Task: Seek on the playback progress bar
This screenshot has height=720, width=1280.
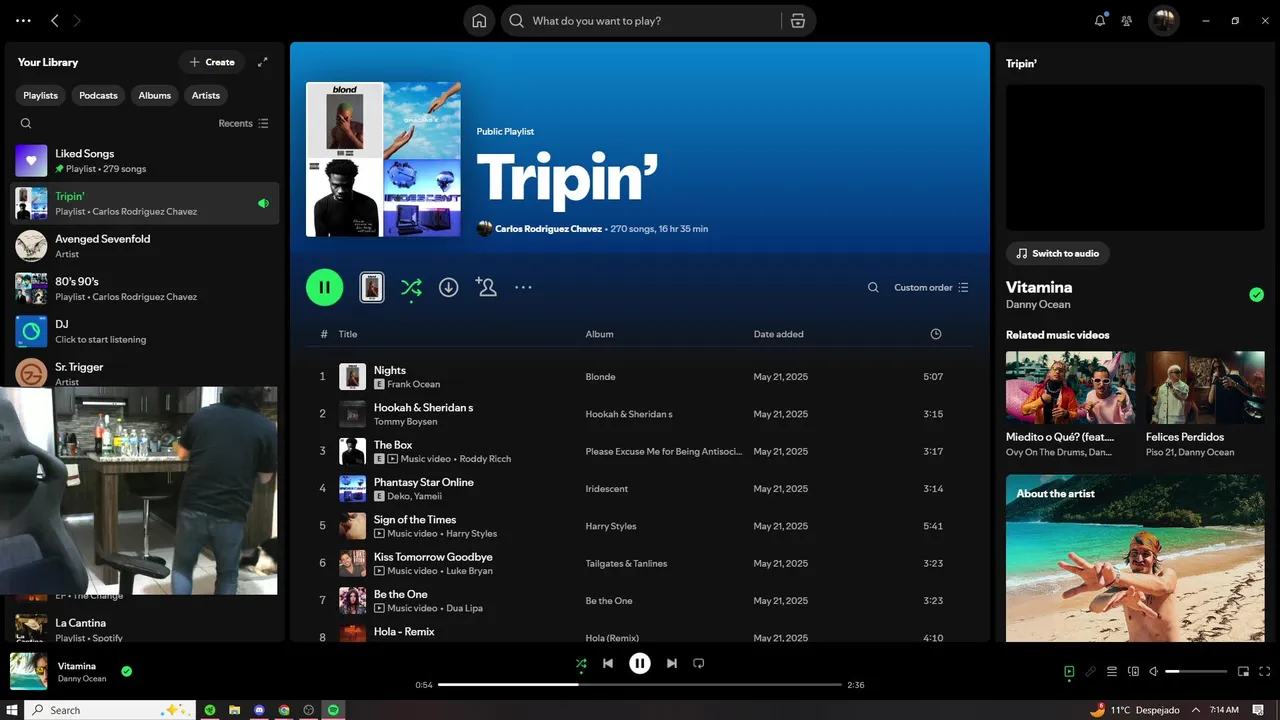Action: click(x=640, y=685)
